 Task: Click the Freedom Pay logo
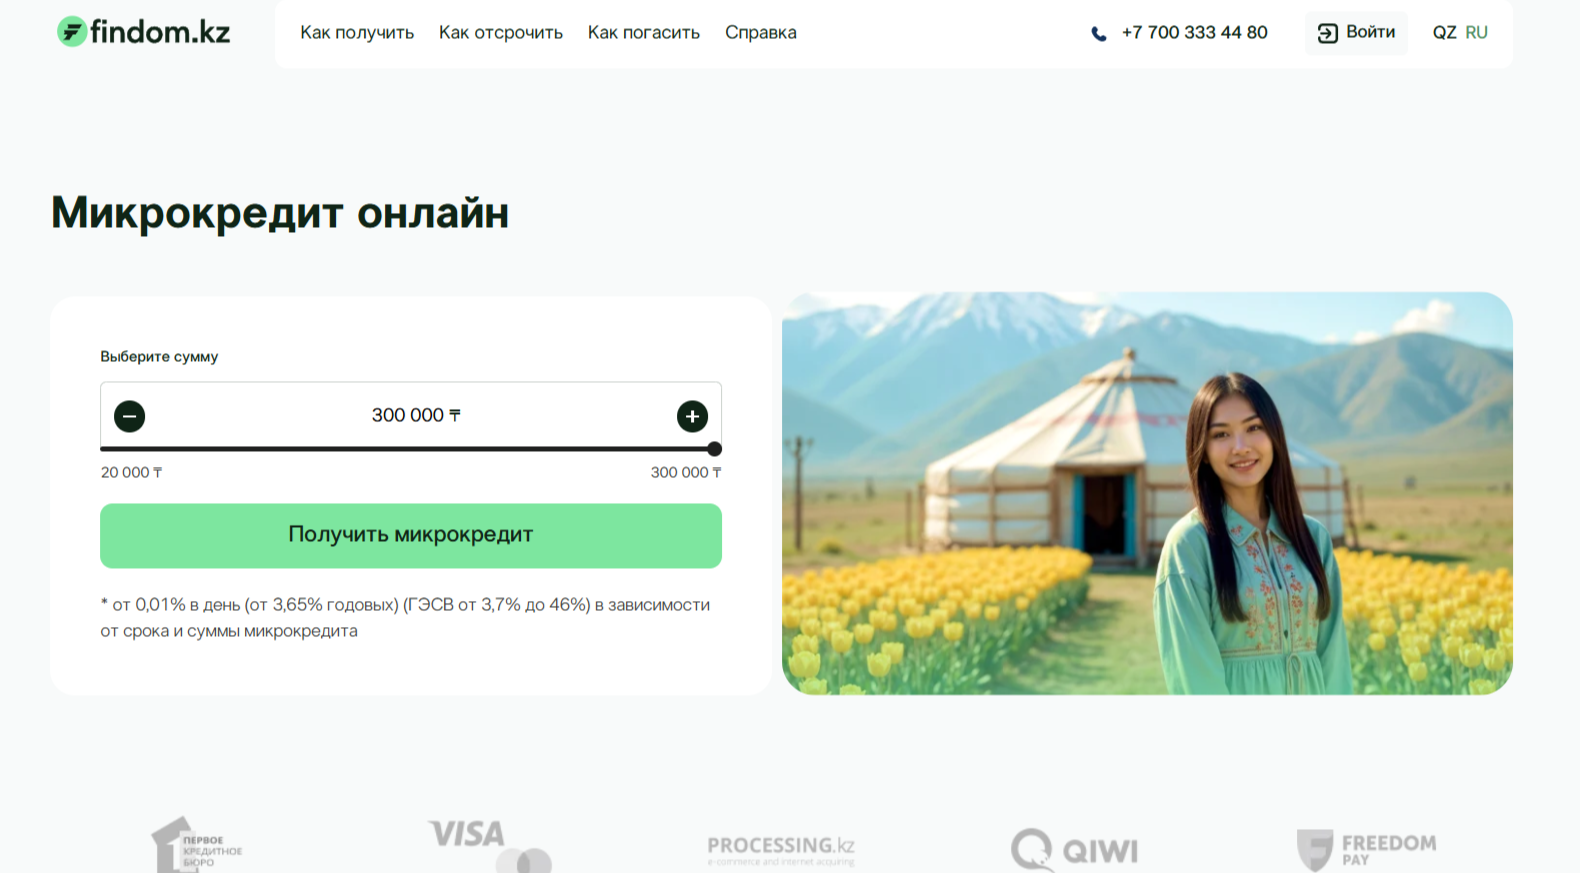[x=1366, y=850]
